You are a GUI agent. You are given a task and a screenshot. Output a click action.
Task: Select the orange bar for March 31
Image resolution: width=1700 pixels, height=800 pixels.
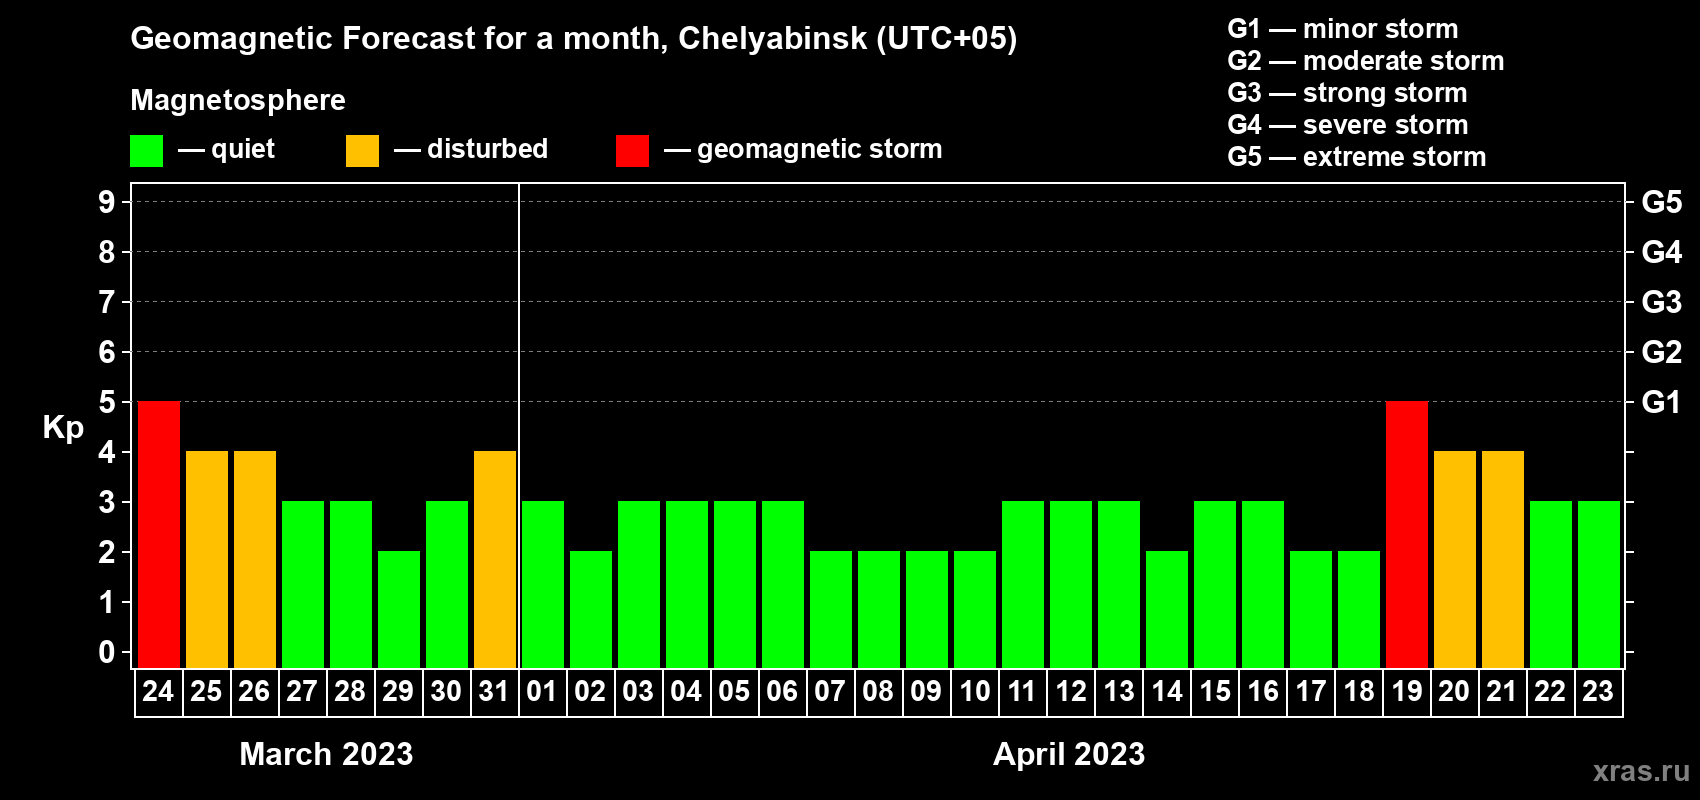coord(495,560)
